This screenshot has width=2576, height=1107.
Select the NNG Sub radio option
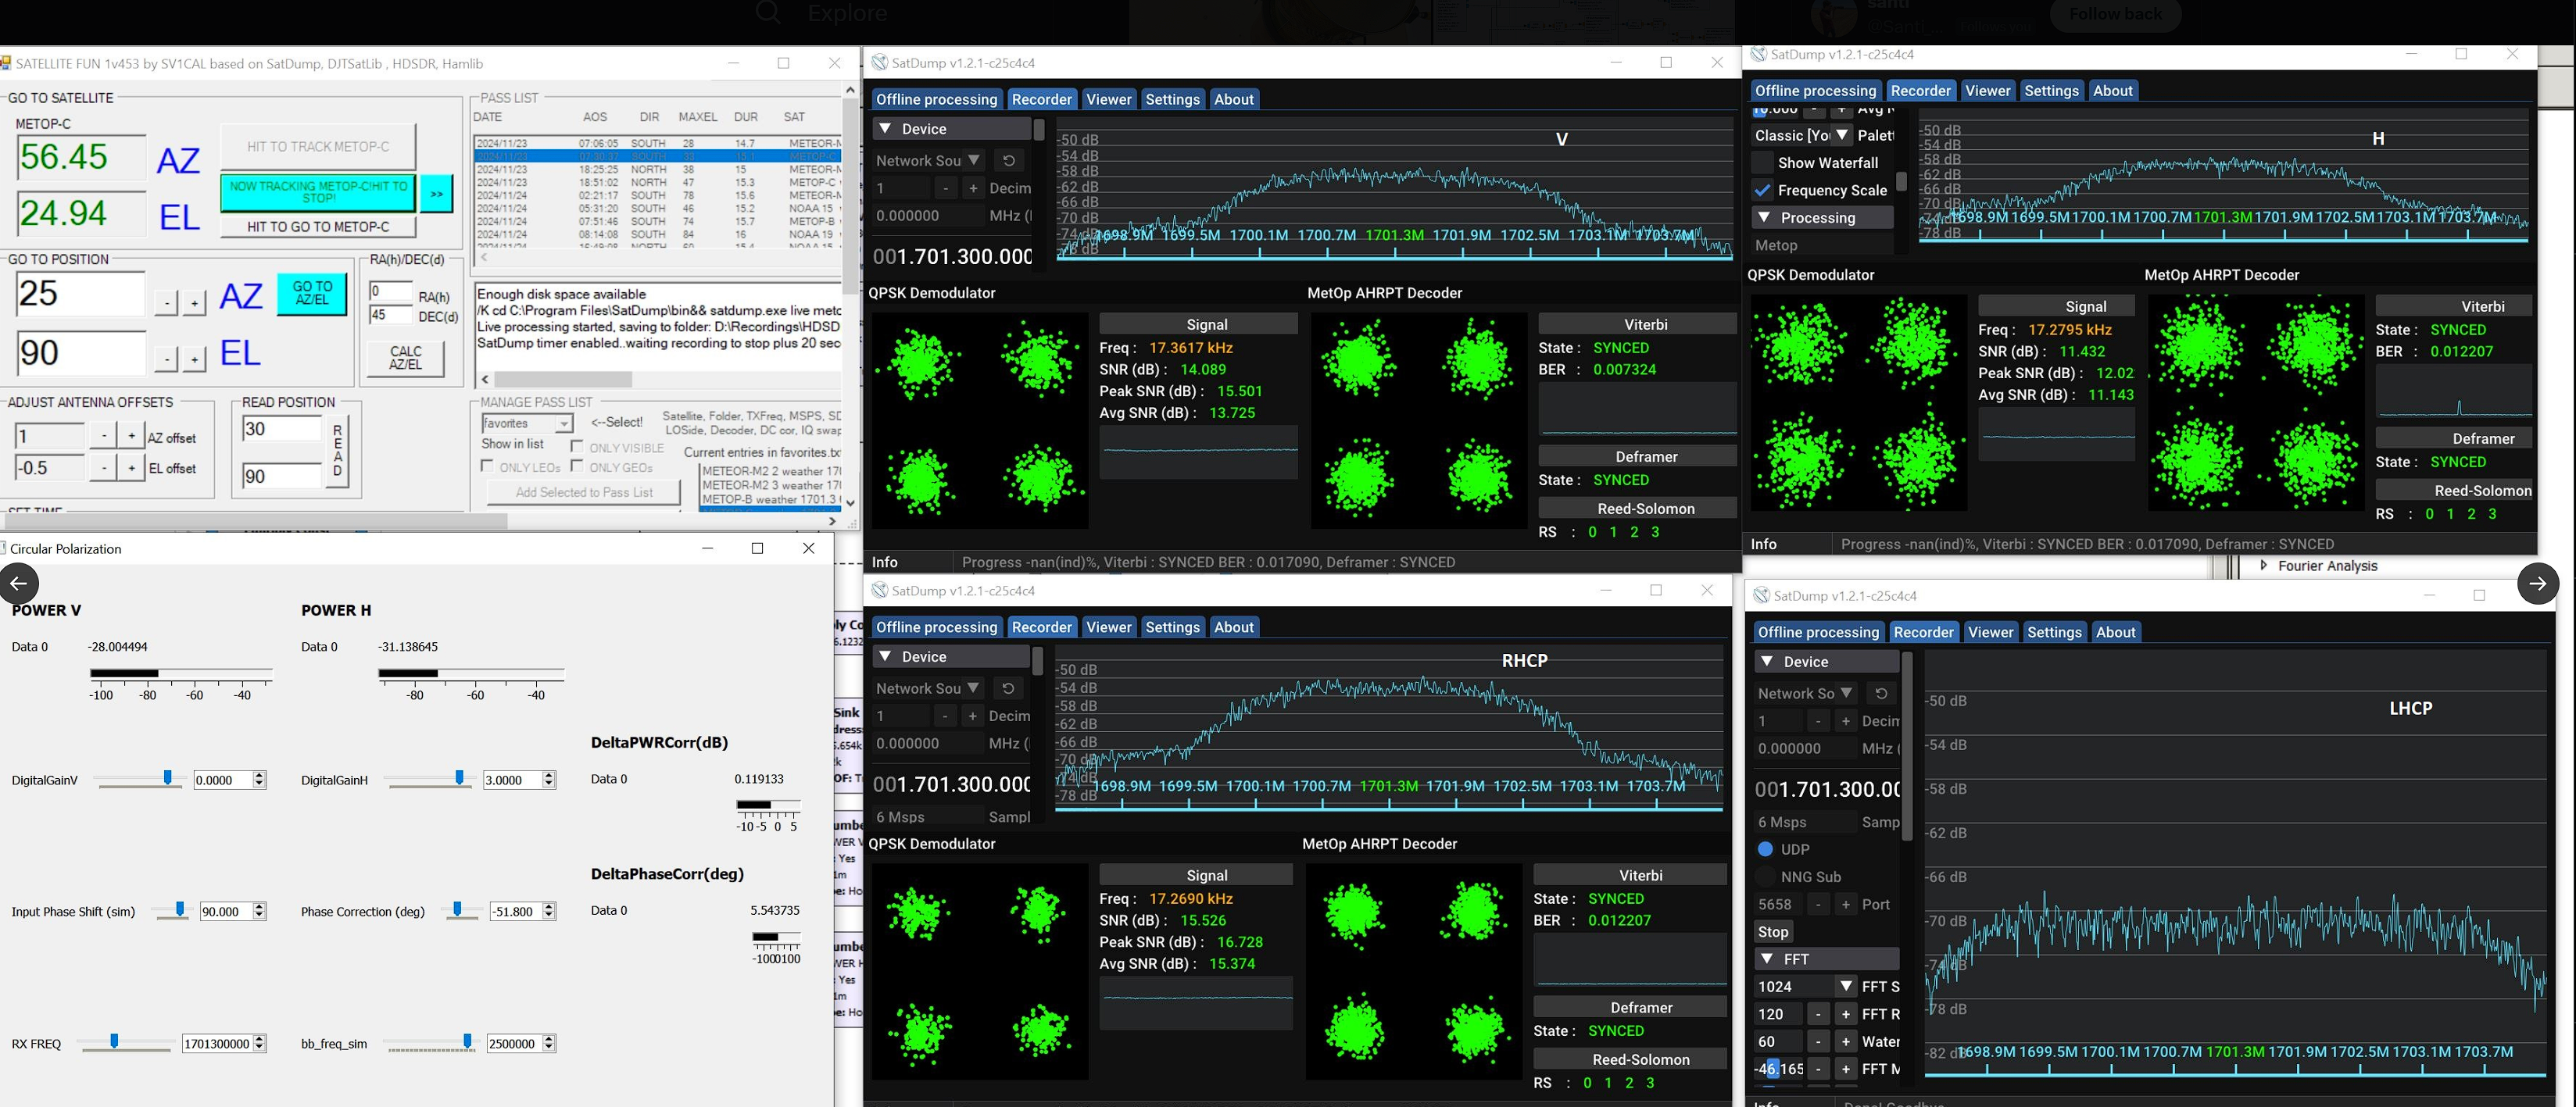1765,877
